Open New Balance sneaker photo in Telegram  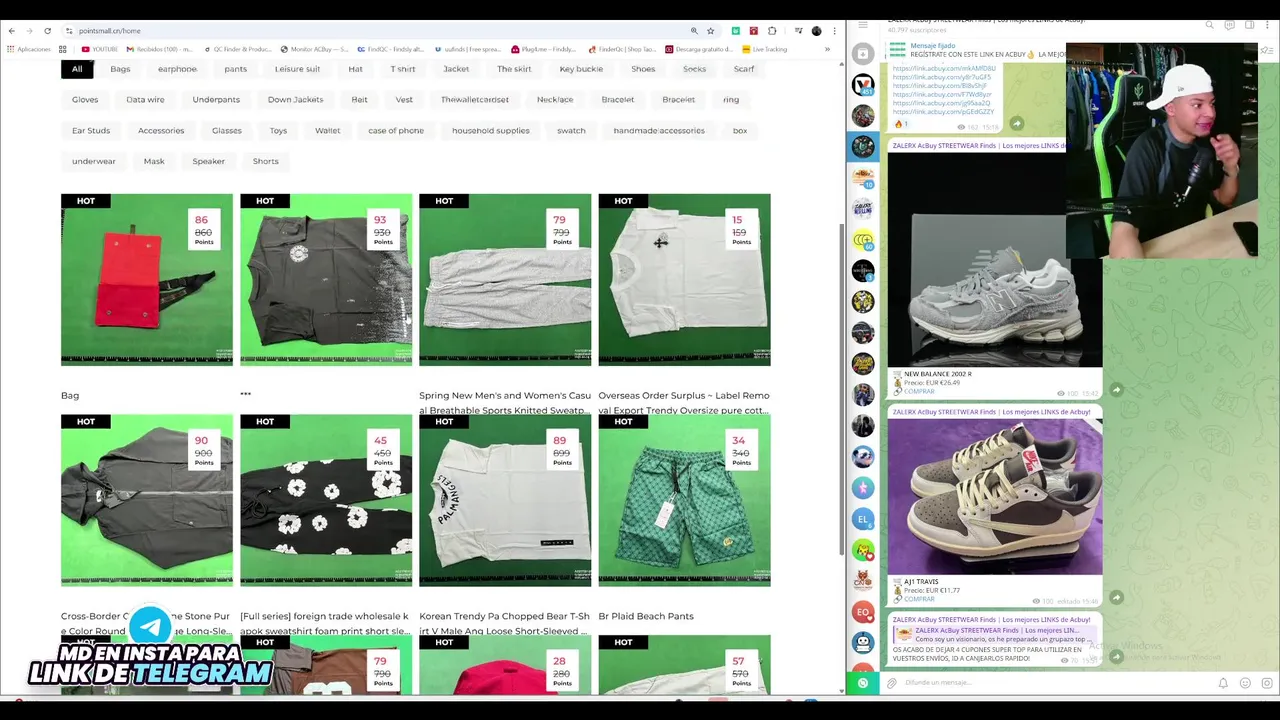[x=995, y=261]
